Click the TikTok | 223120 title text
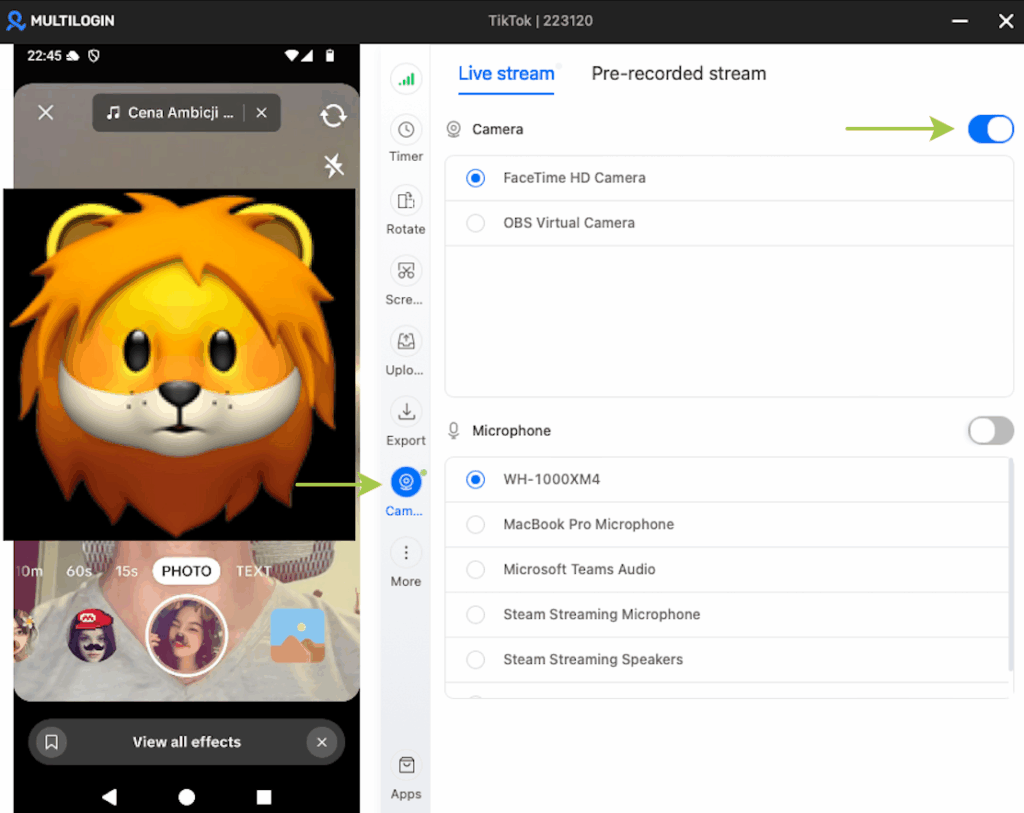 [x=541, y=20]
